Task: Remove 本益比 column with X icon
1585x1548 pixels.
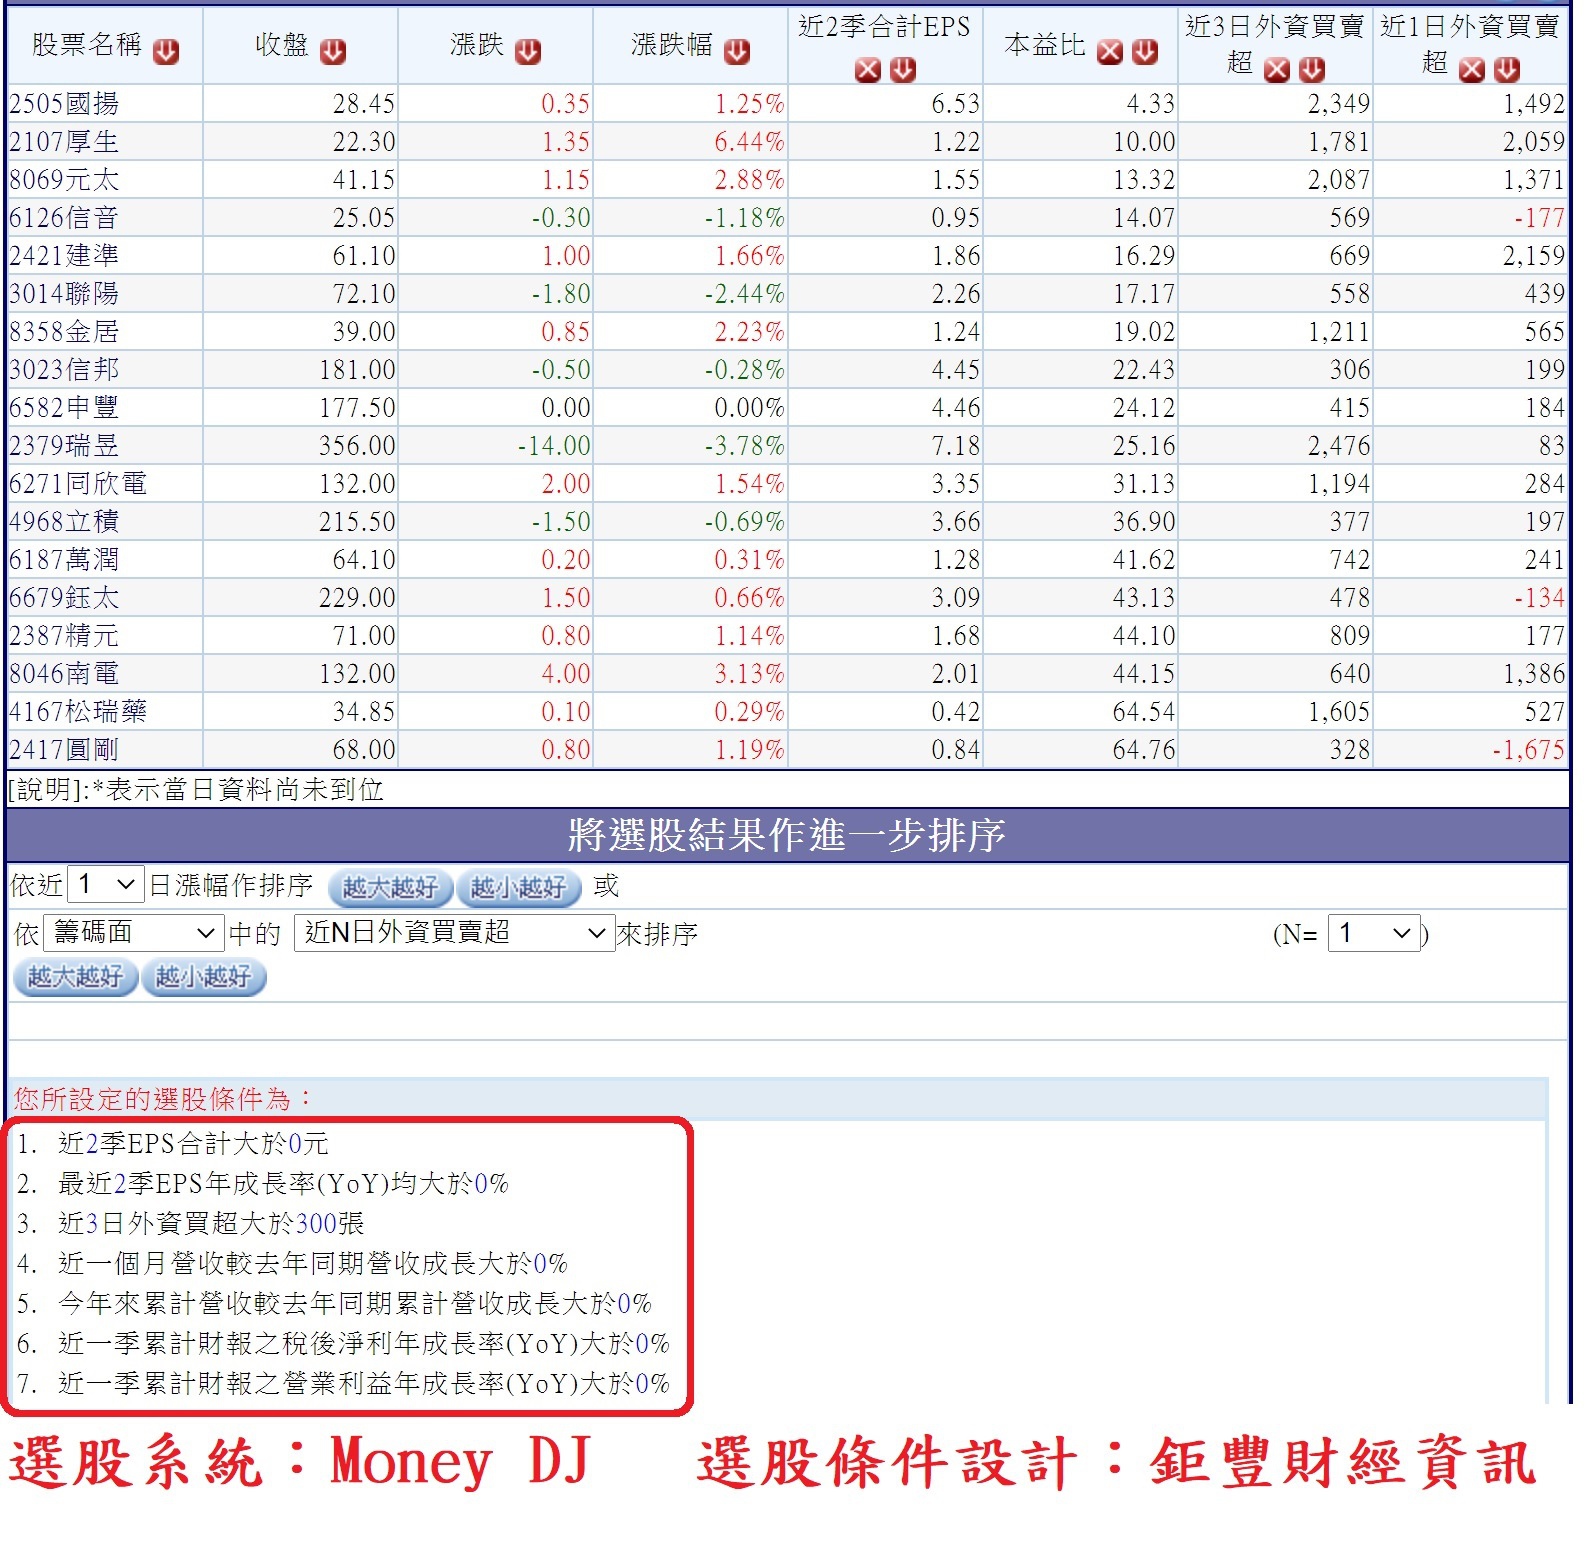Action: click(x=1110, y=52)
